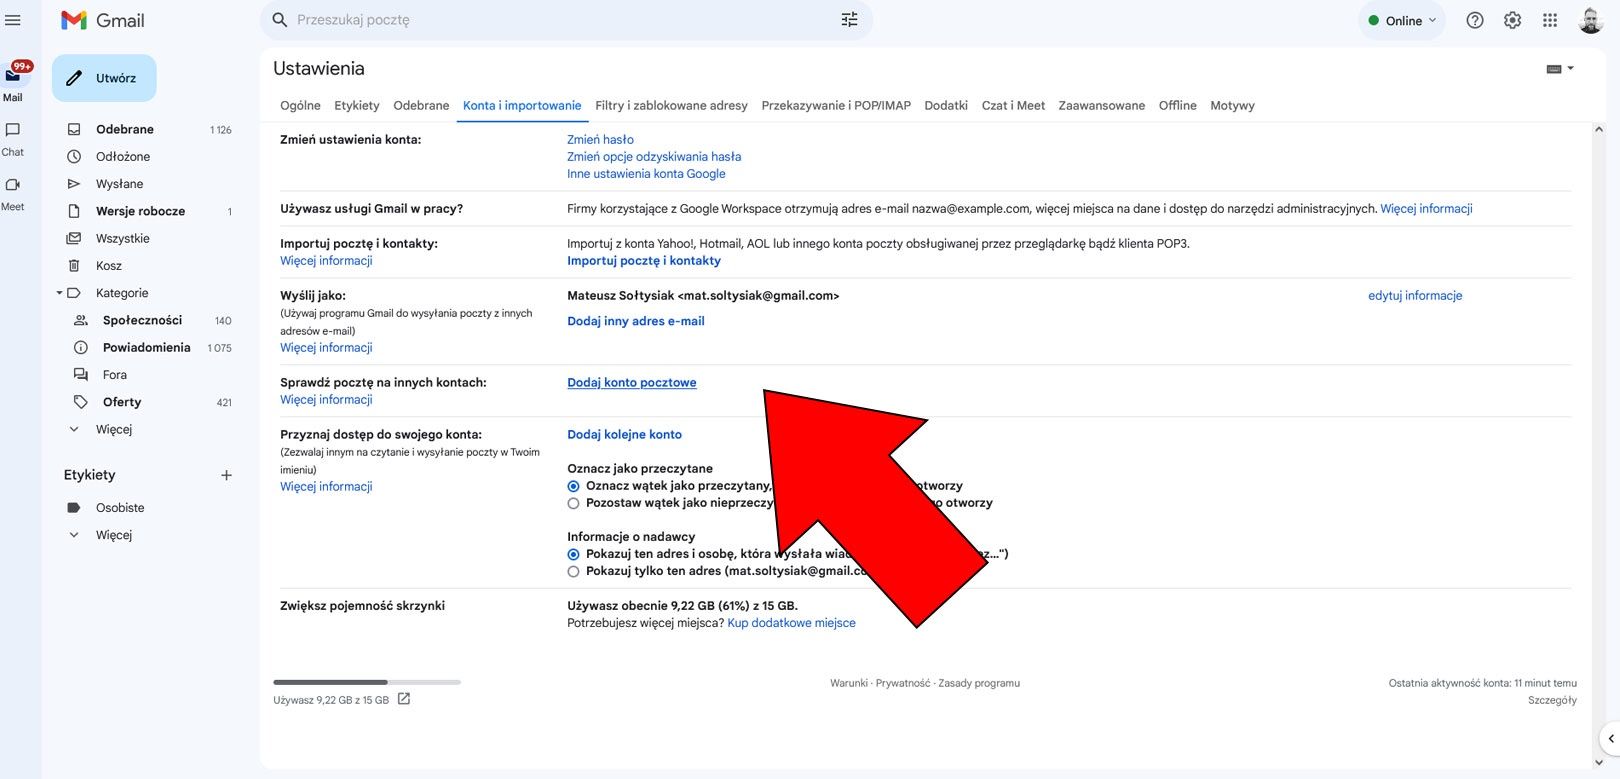Click the Gmail logo

[x=103, y=20]
